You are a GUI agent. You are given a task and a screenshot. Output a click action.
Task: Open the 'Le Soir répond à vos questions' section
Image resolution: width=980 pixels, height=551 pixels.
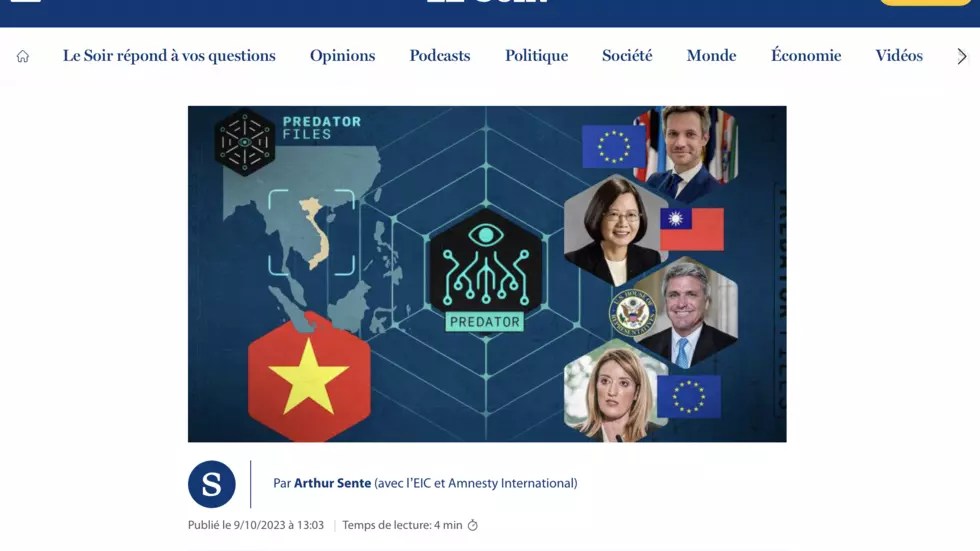(169, 56)
